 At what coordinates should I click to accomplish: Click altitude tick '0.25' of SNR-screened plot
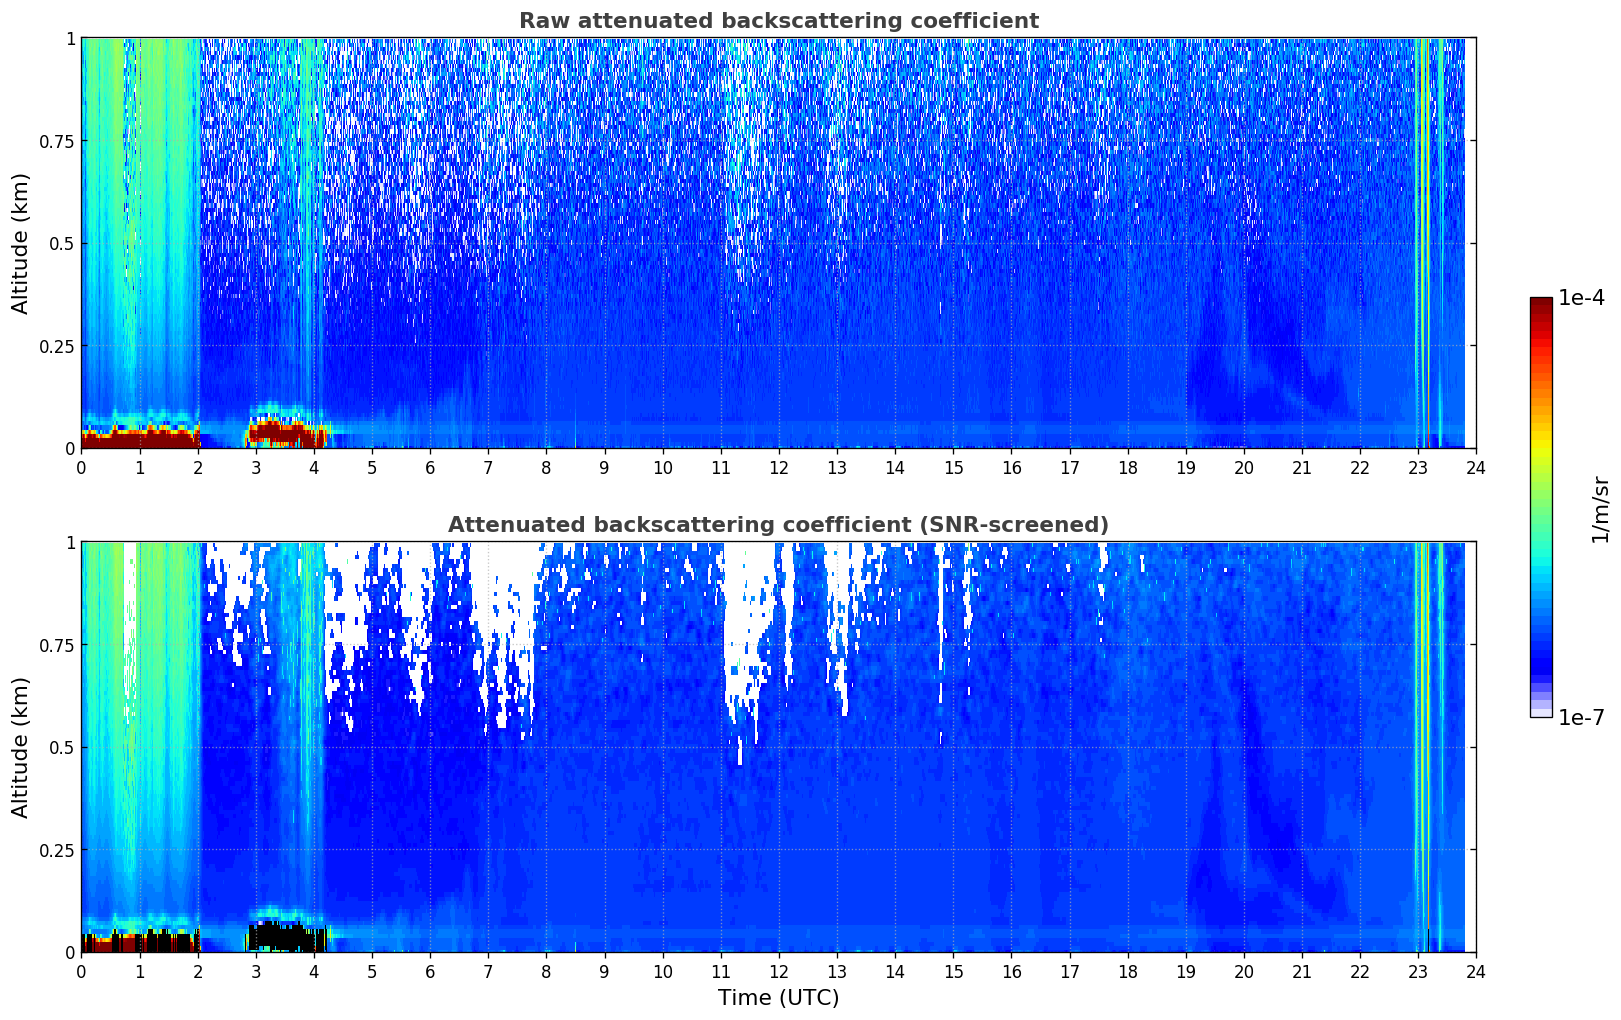coord(57,850)
